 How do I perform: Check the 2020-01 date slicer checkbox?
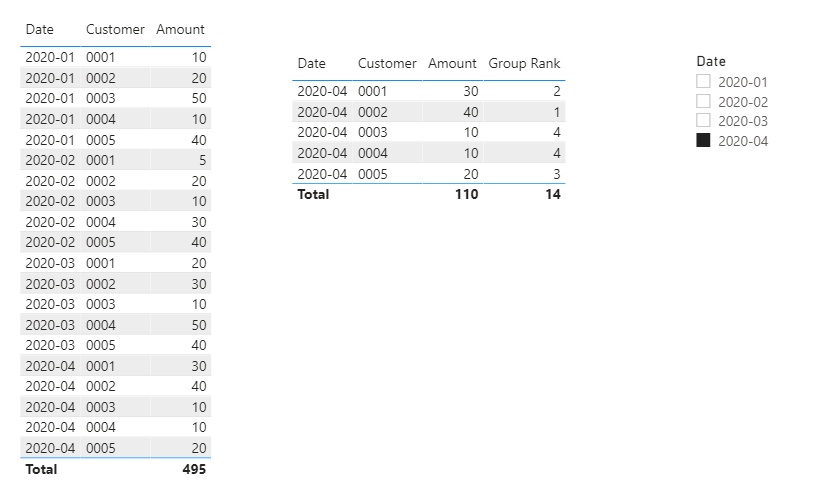click(x=703, y=81)
